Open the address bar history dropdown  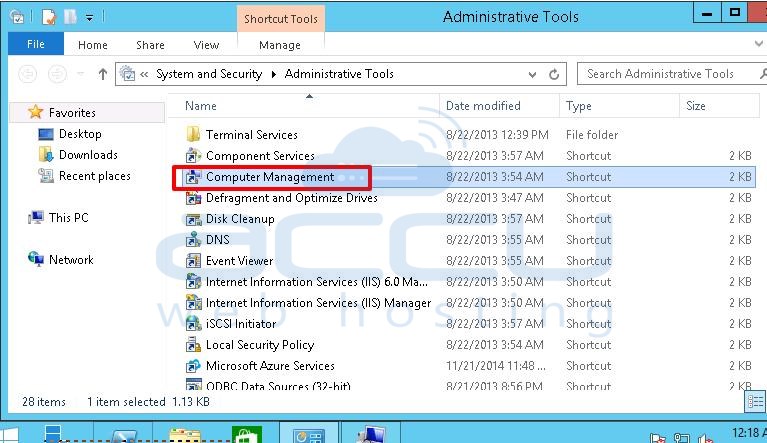[532, 74]
